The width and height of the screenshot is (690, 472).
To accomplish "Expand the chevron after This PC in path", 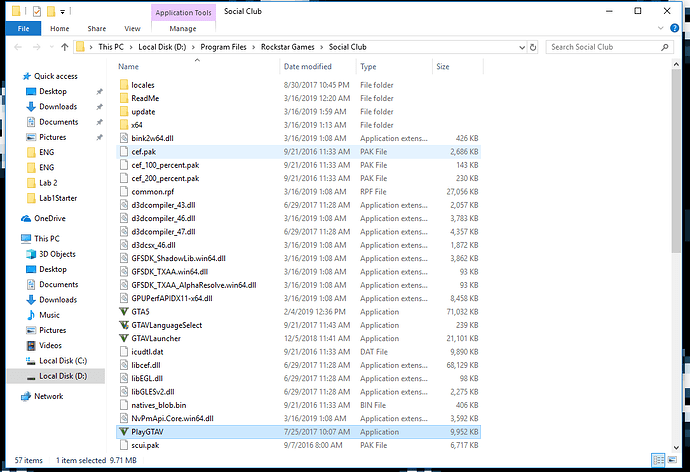I will click(x=131, y=47).
